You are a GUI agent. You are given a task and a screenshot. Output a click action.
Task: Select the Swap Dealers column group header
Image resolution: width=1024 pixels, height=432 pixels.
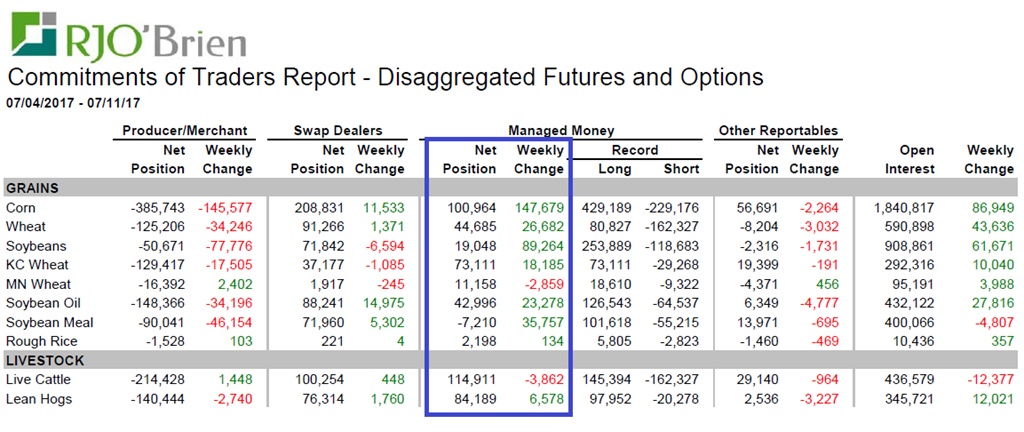(x=337, y=130)
